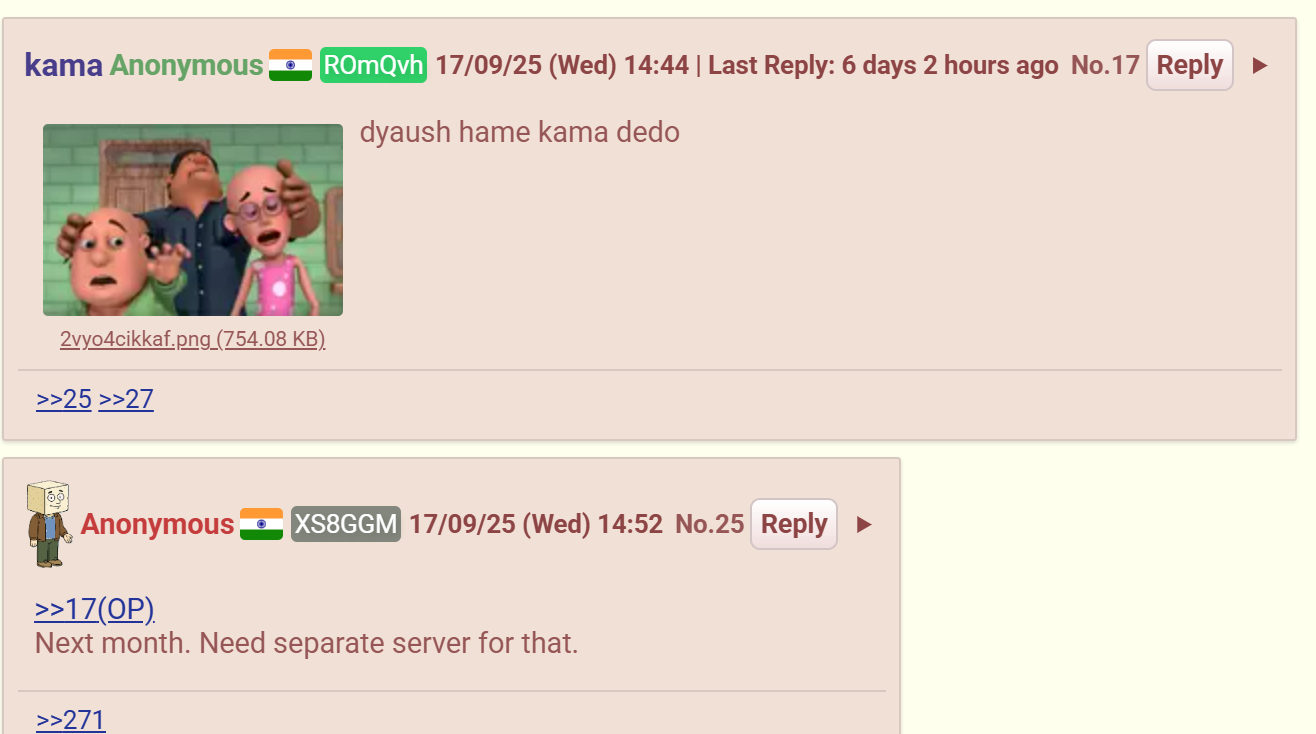1316x734 pixels.
Task: Click the red Anonymous name on post No.25
Action: click(x=157, y=524)
